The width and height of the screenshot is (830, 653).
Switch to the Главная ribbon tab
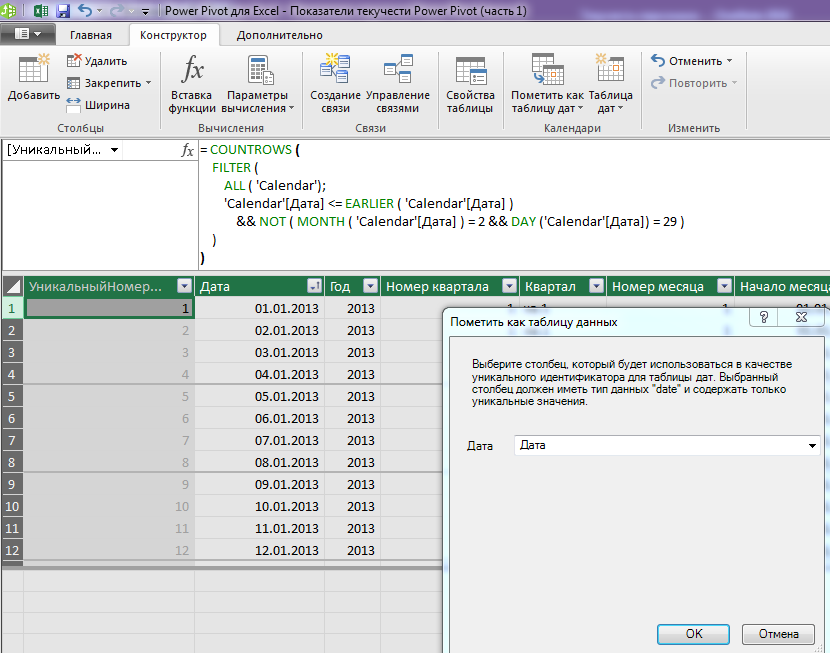(91, 35)
